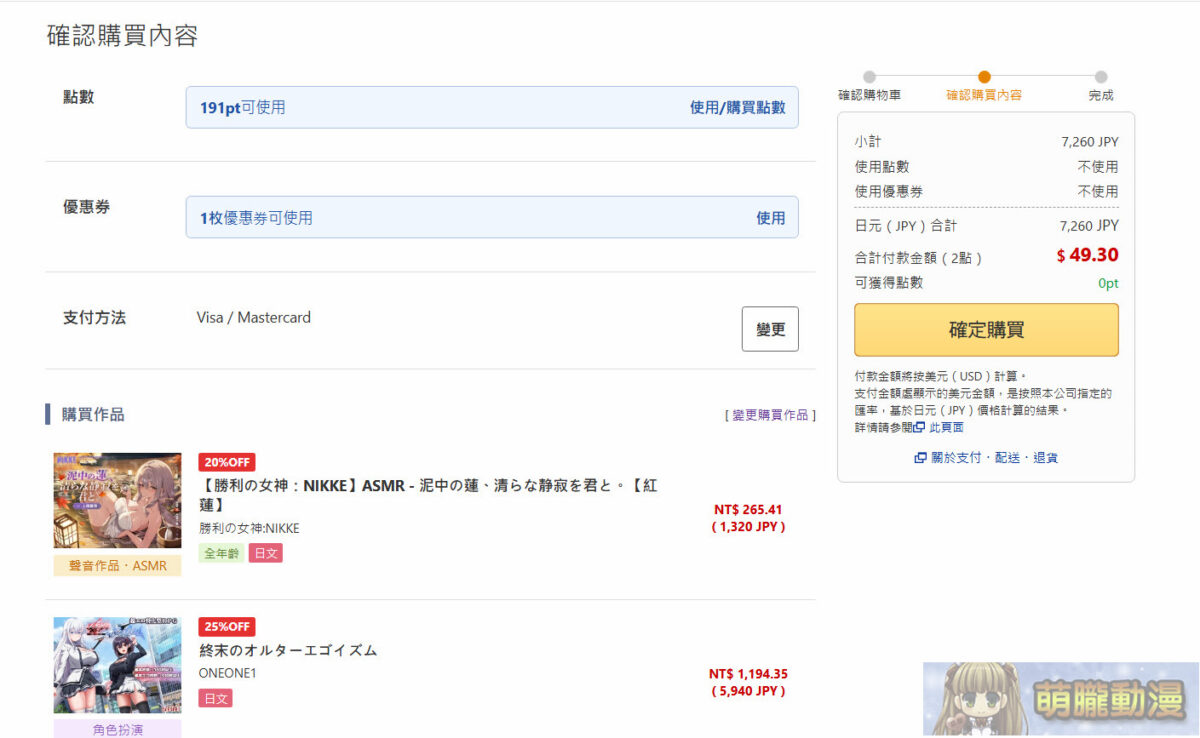
Task: Click the 全年齡 age rating tag
Action: click(x=220, y=553)
